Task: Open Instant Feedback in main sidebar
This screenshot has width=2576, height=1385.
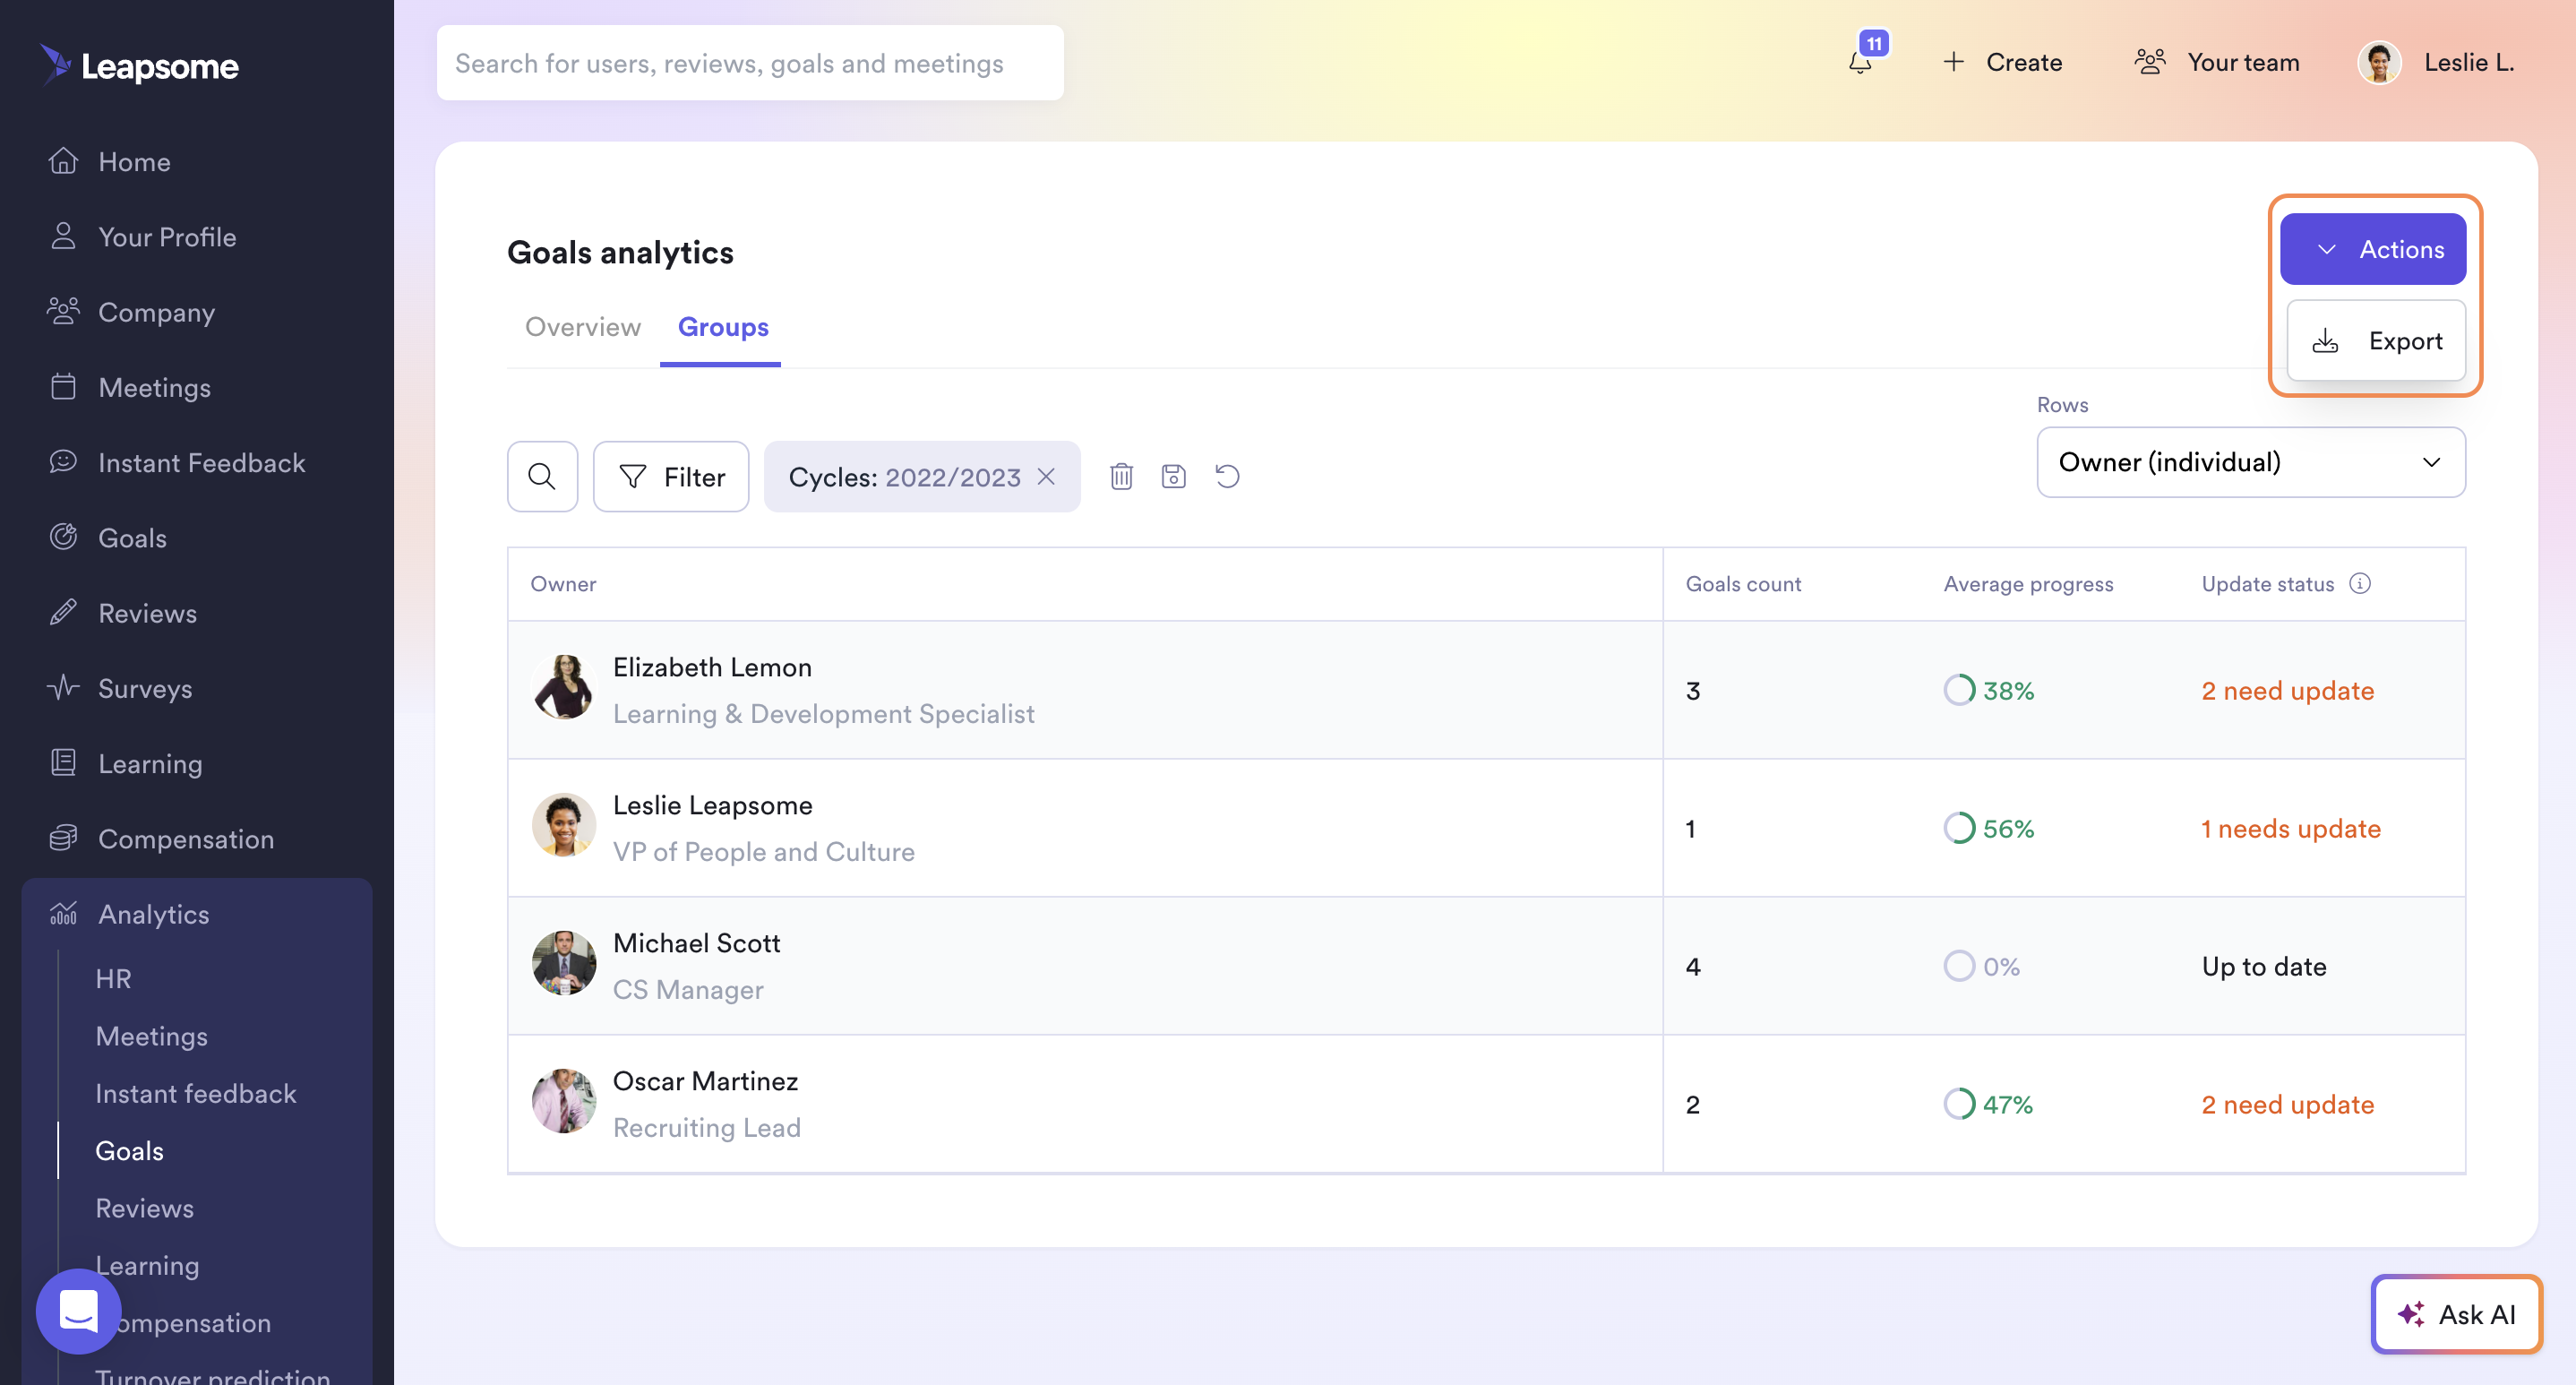Action: (201, 462)
